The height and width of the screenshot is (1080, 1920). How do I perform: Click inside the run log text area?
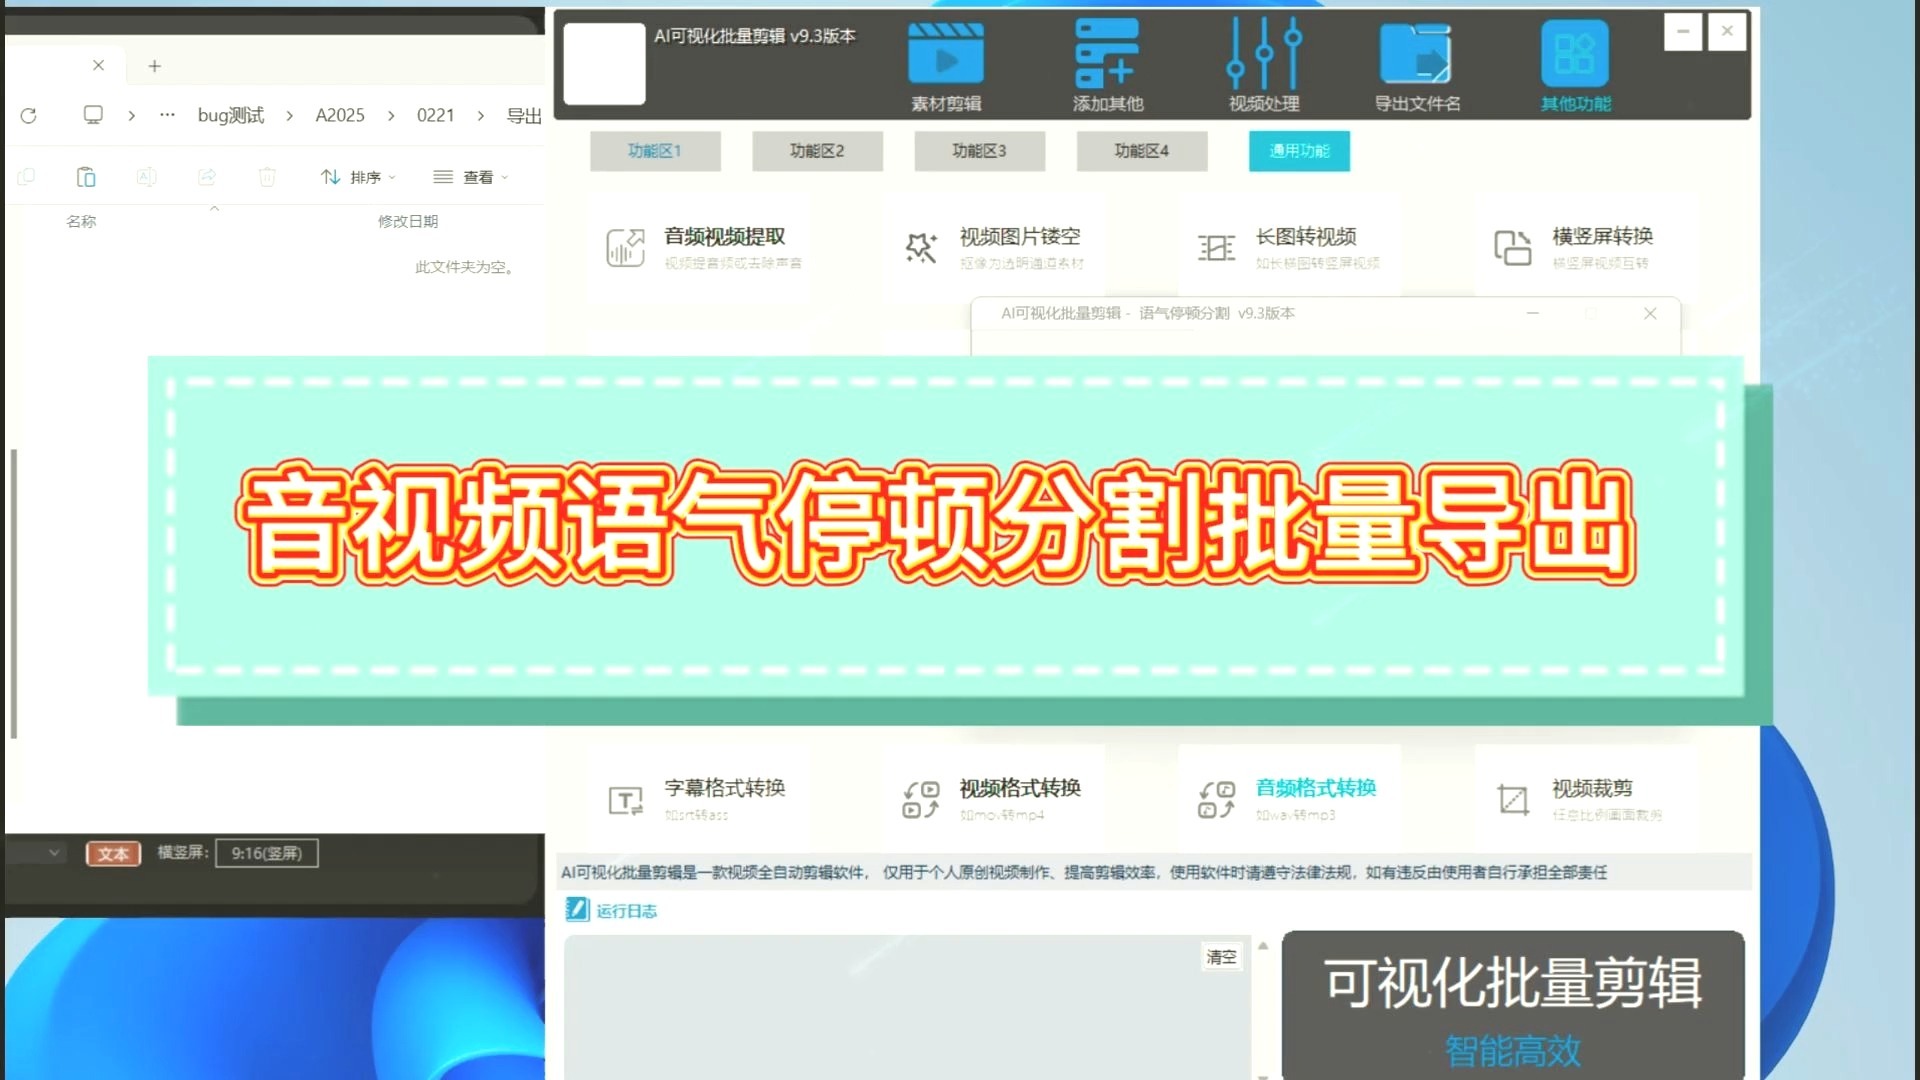(907, 1007)
